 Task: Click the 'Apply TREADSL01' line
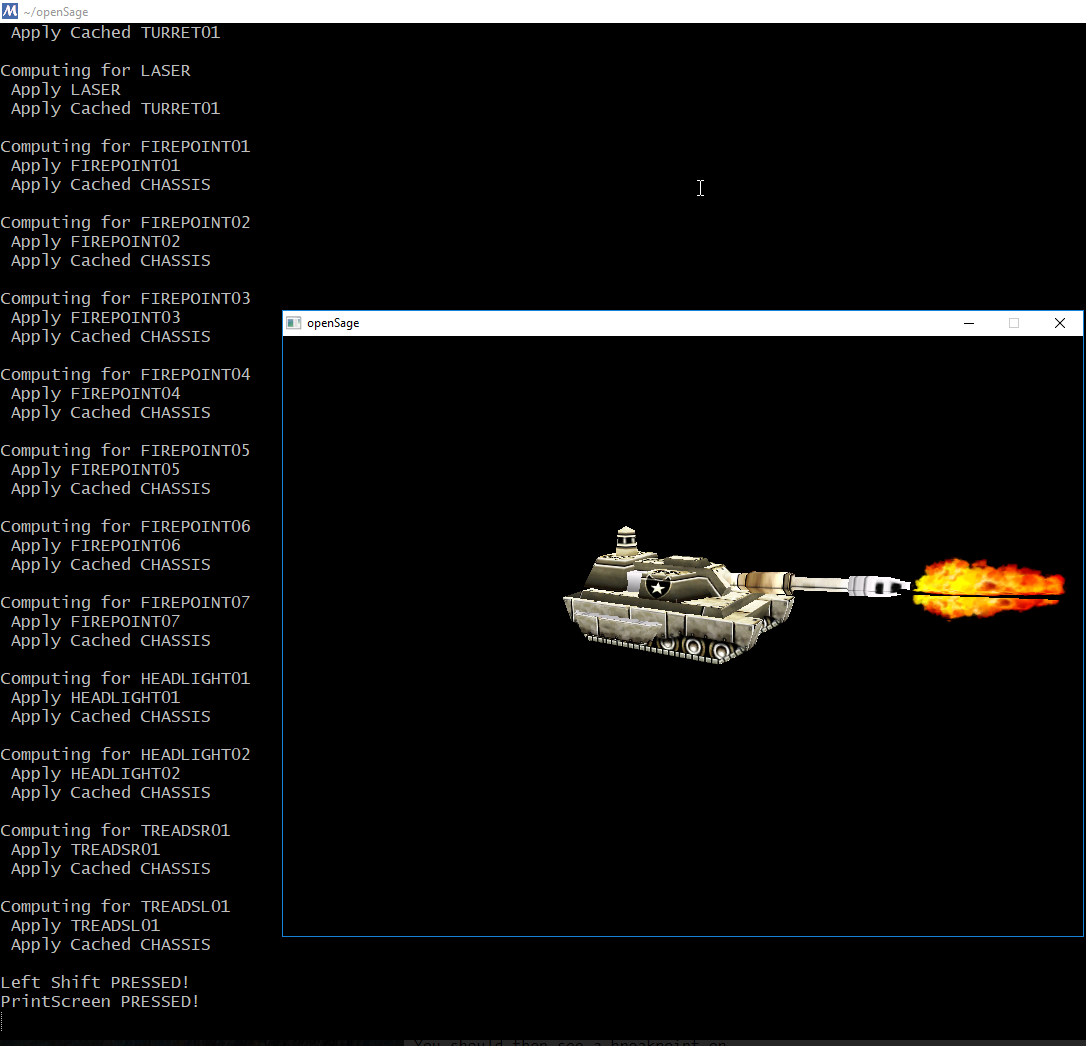[85, 925]
